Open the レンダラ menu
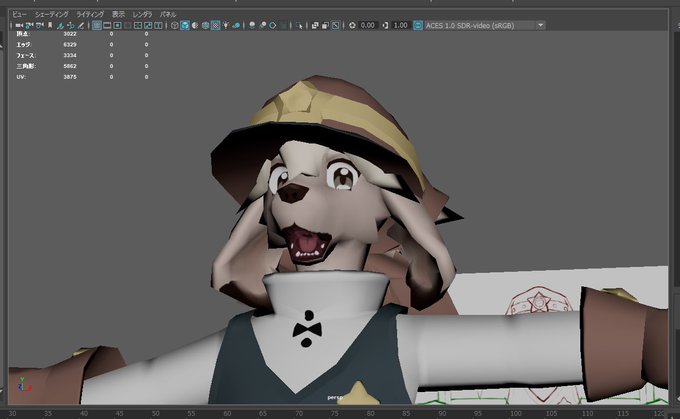680x419 pixels. (142, 14)
